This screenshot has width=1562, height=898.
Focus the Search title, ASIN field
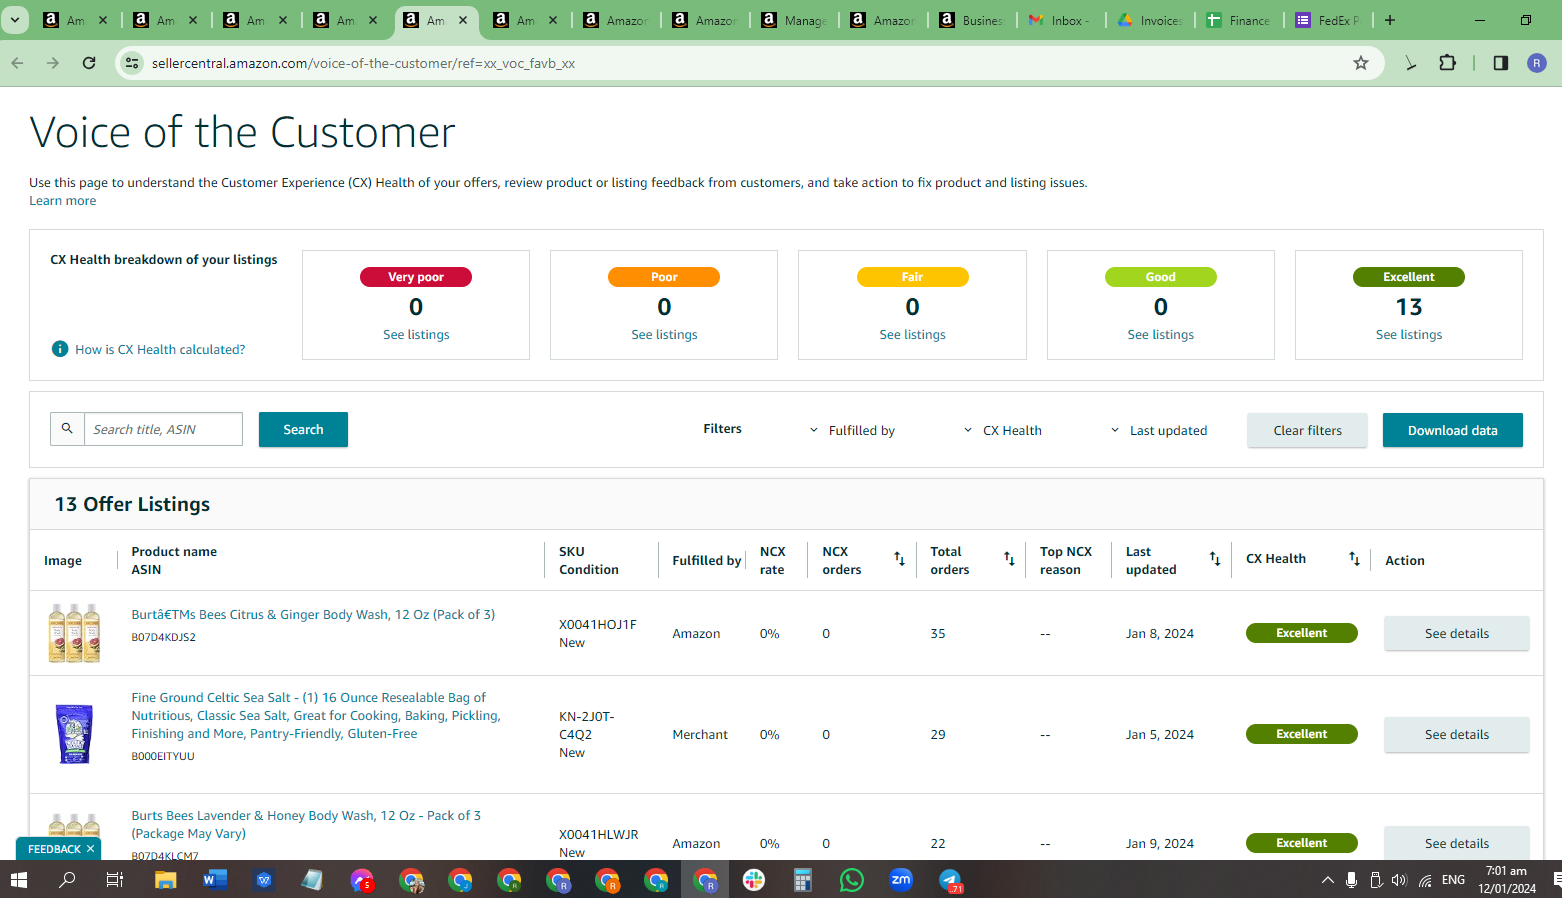163,429
